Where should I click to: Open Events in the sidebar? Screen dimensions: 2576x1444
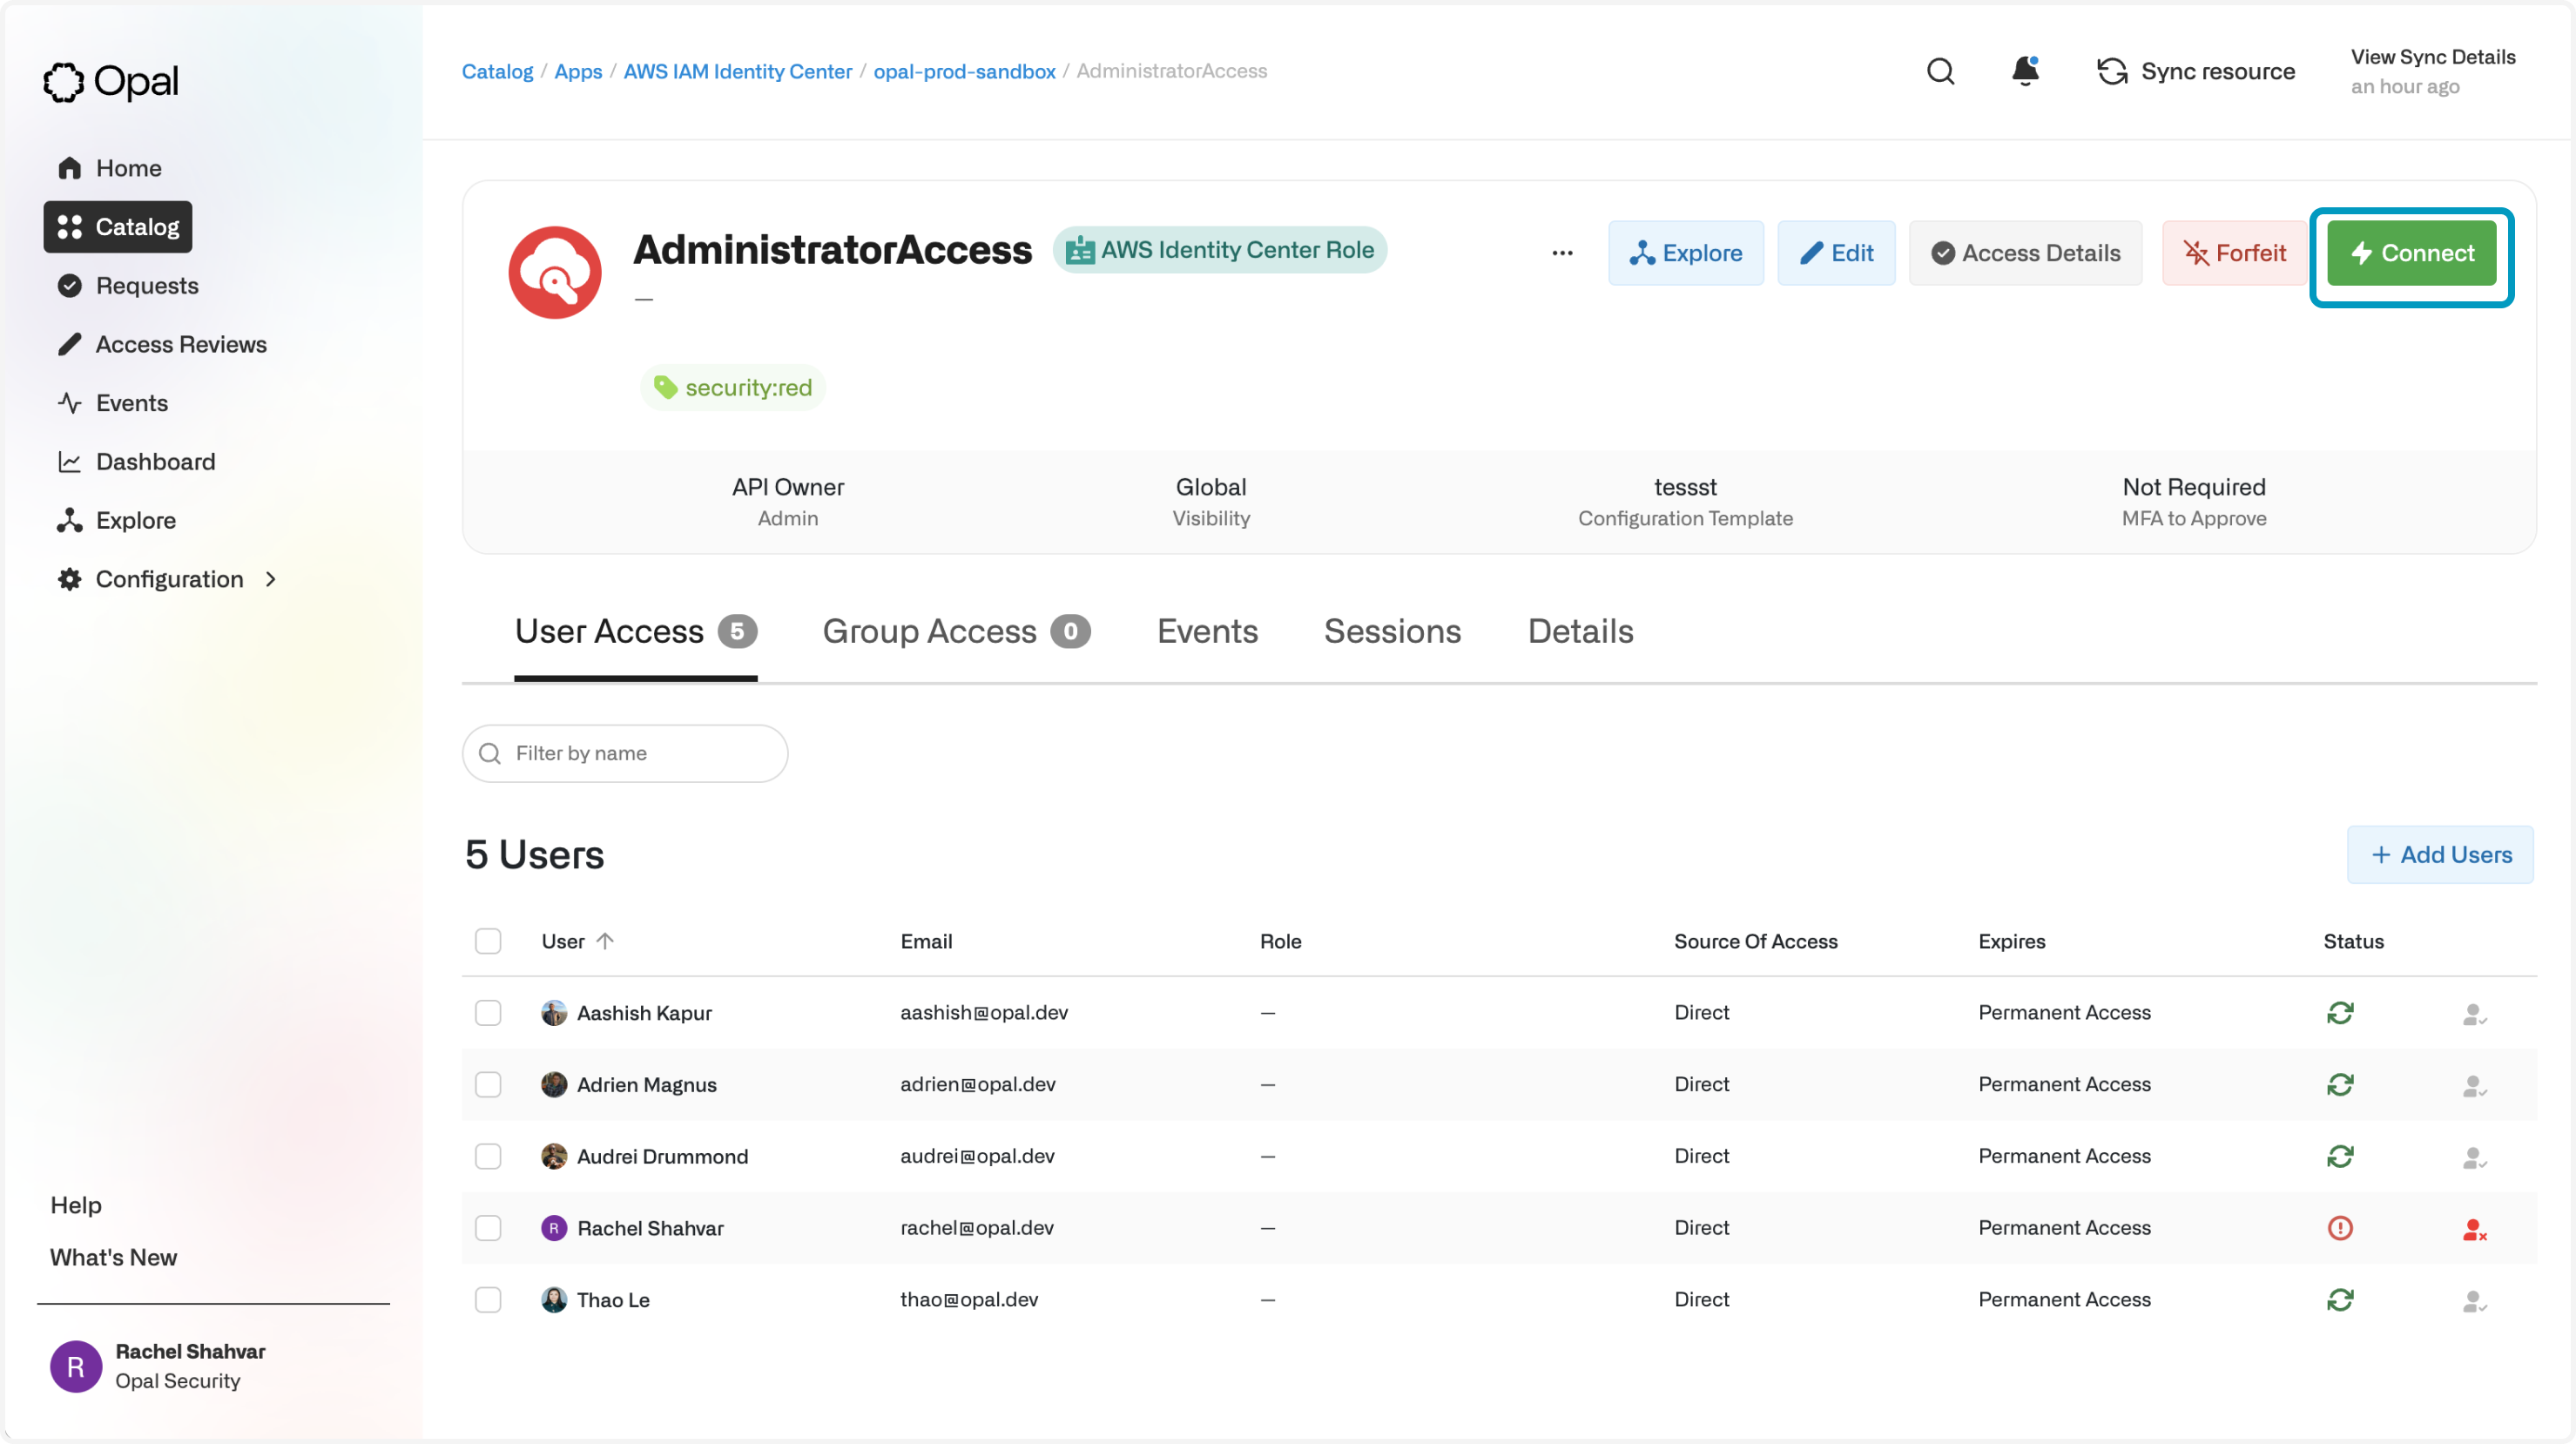113,403
